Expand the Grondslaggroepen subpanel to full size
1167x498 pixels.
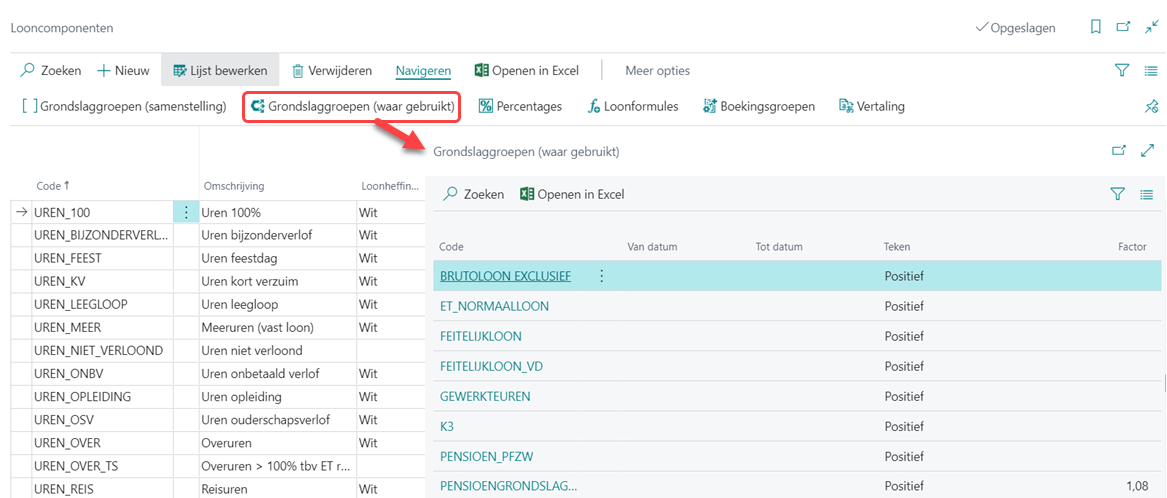click(1147, 151)
